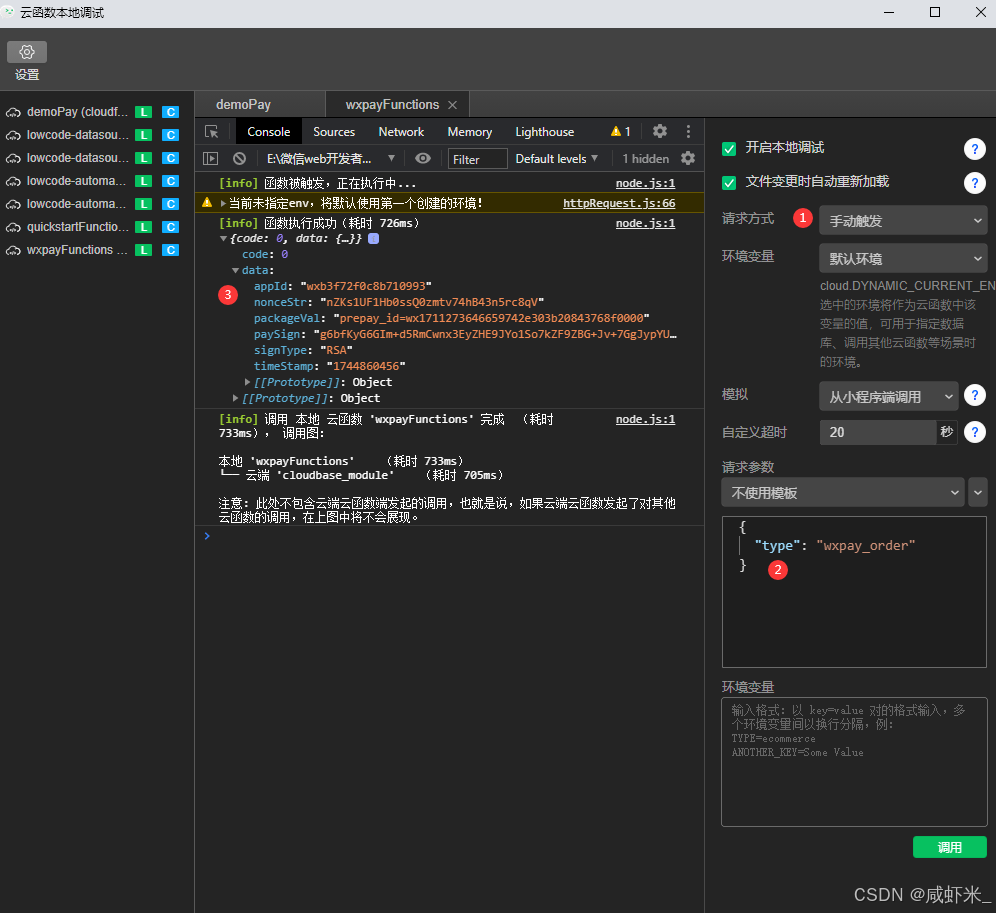Open the execution context E:\微信web开发者 dropdown

(x=330, y=159)
